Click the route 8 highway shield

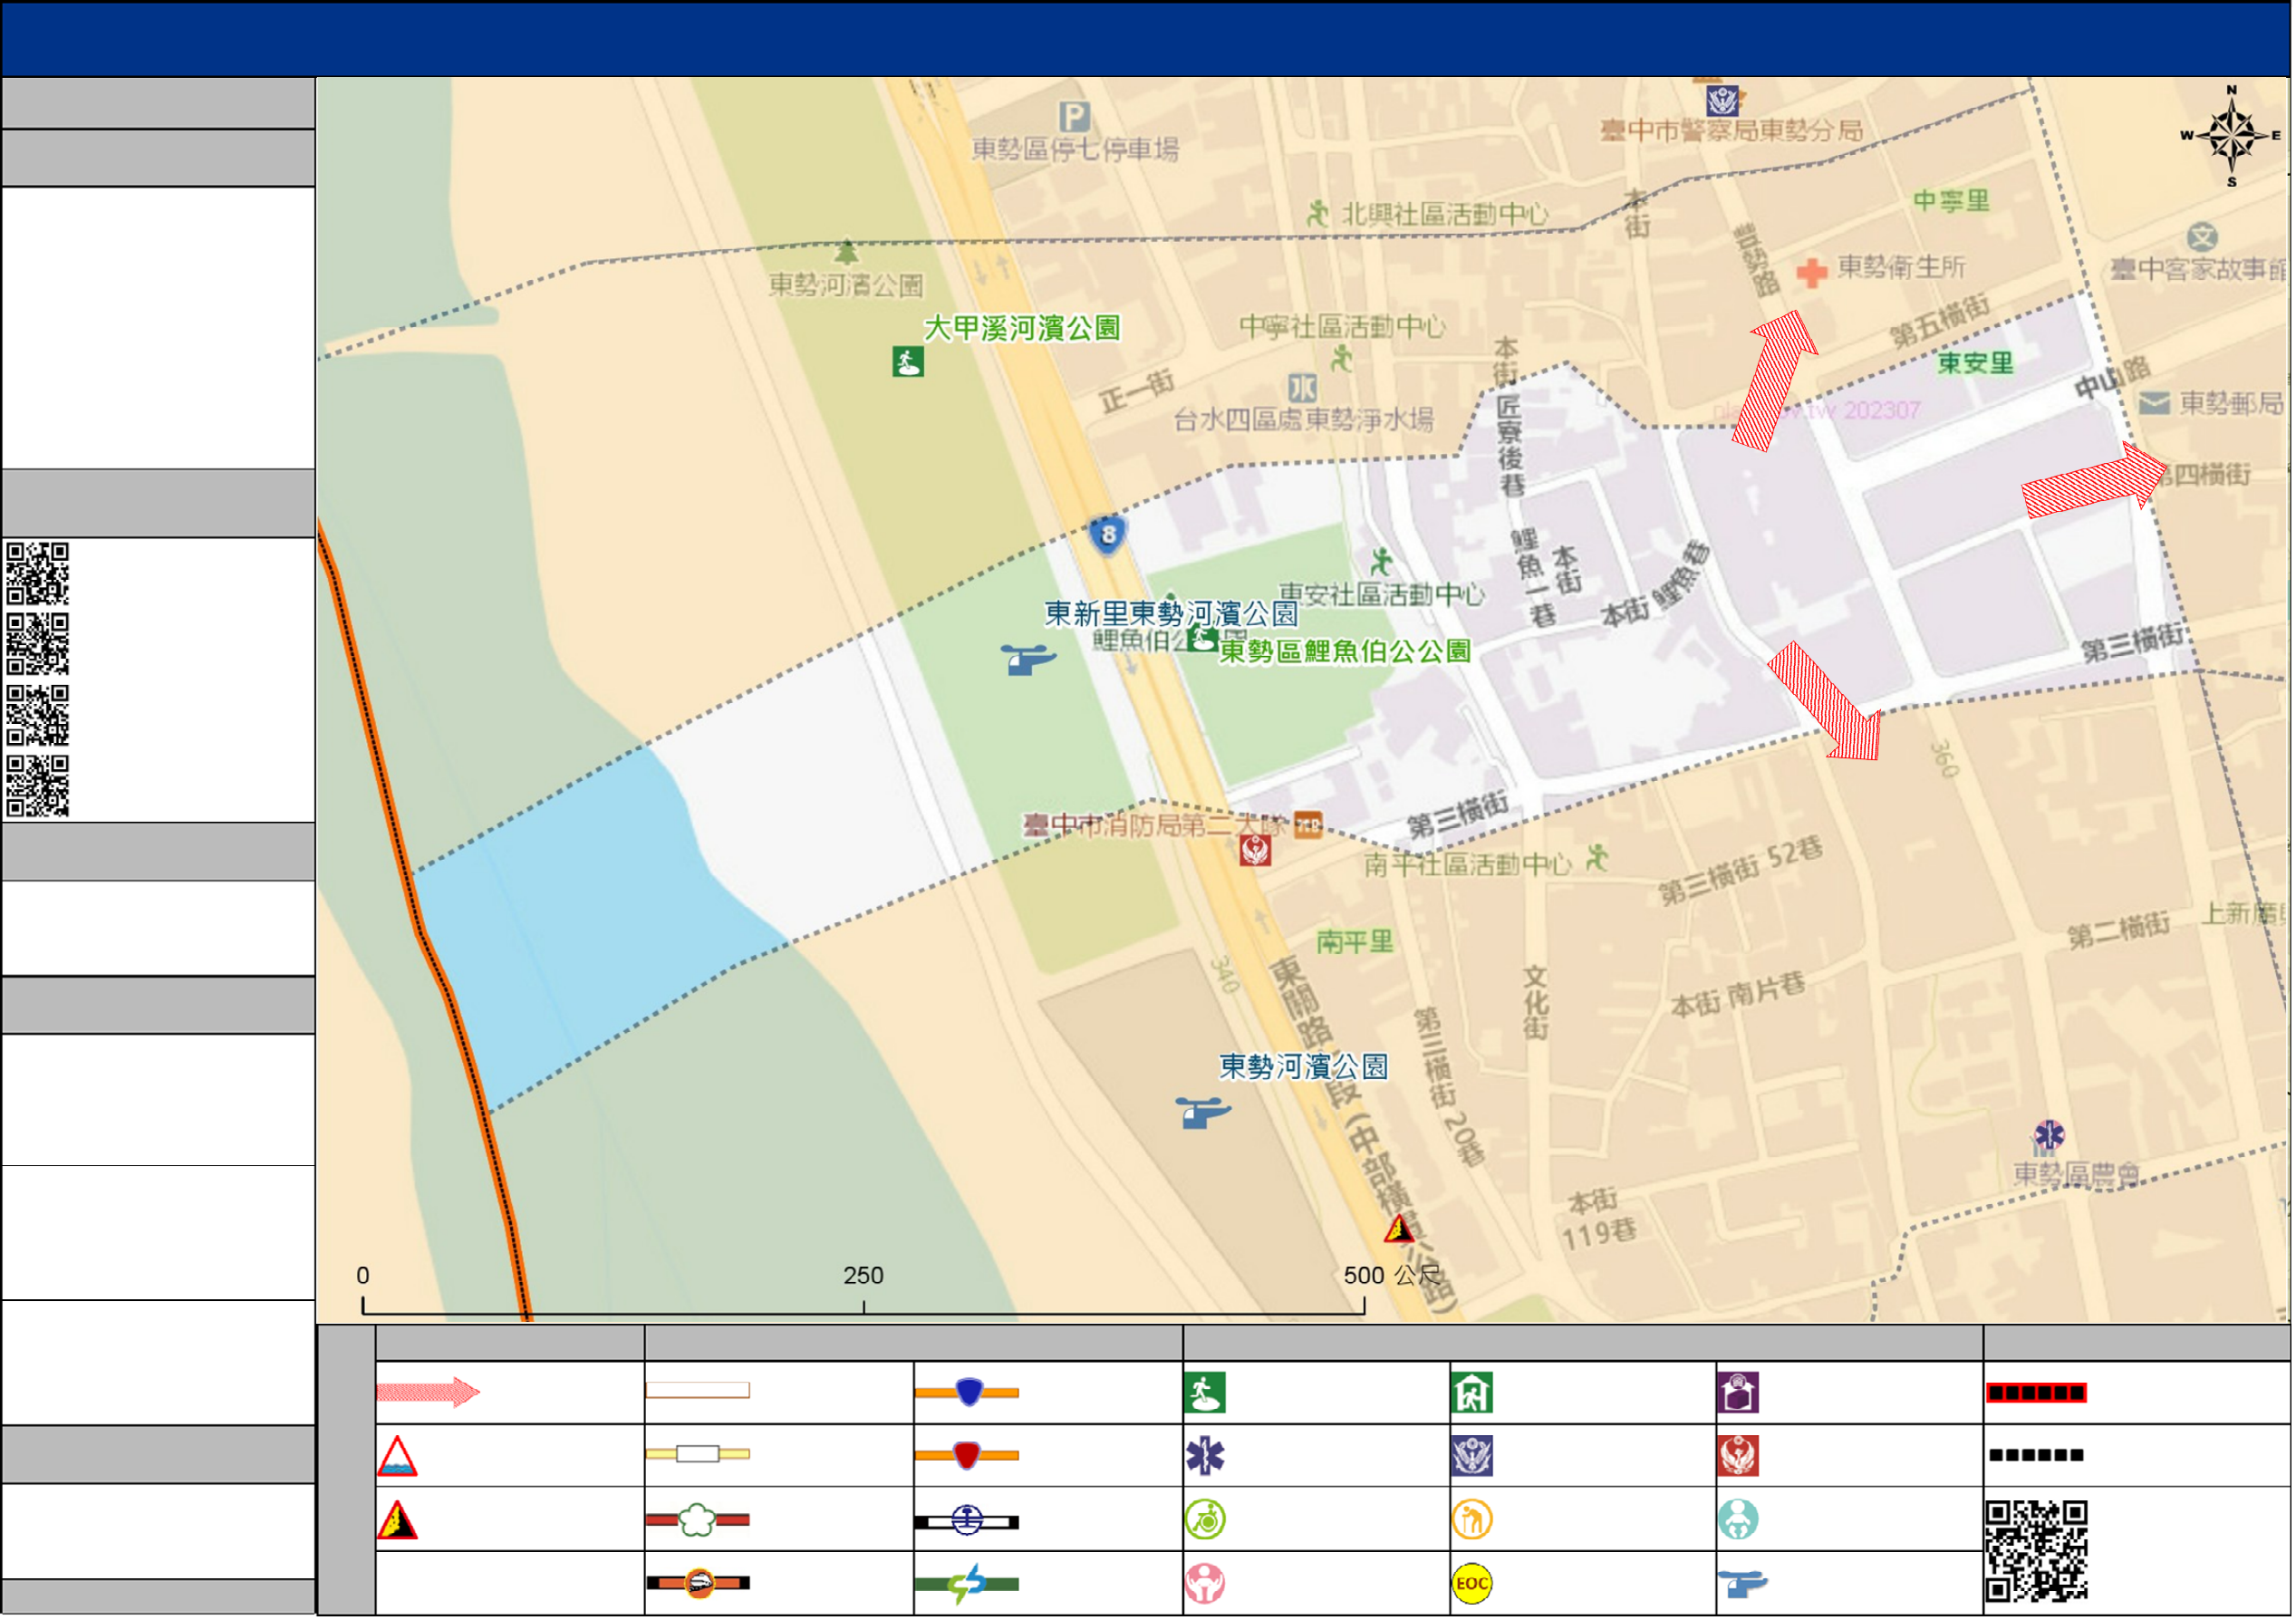(x=1109, y=535)
